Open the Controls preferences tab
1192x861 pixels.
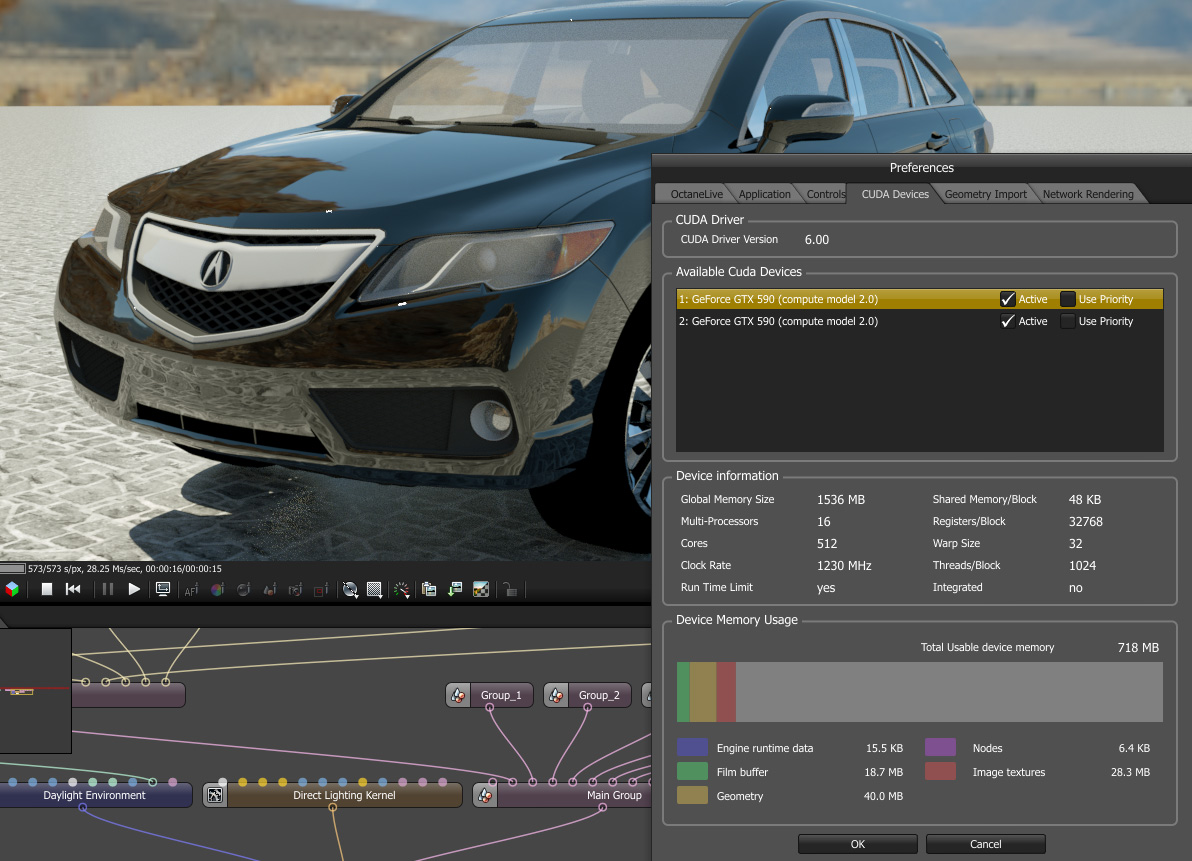[x=825, y=194]
